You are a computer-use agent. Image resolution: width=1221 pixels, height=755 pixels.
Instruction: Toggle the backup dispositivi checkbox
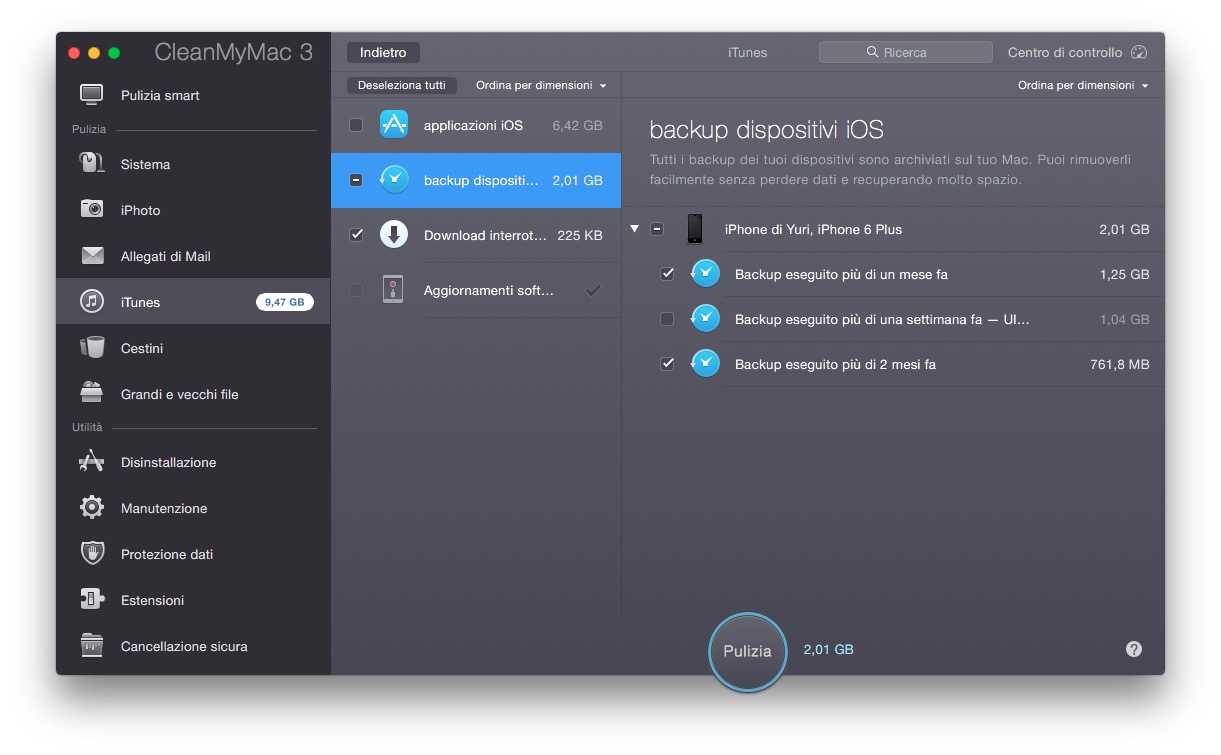coord(356,180)
